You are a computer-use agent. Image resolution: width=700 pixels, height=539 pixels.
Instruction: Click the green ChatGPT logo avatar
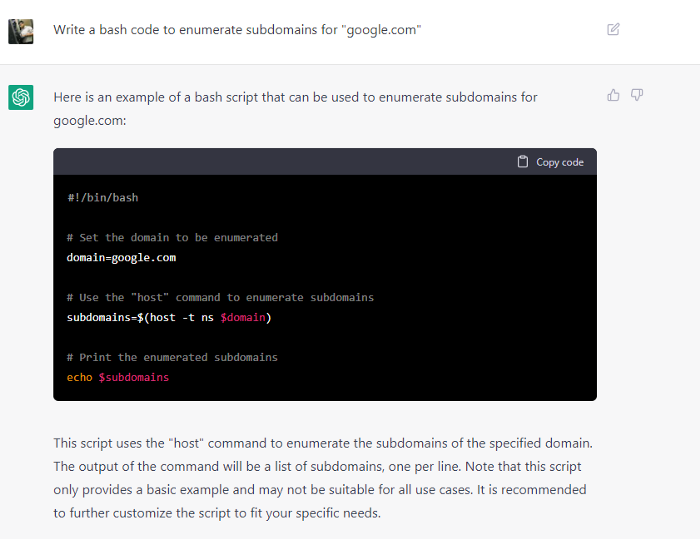tap(21, 97)
